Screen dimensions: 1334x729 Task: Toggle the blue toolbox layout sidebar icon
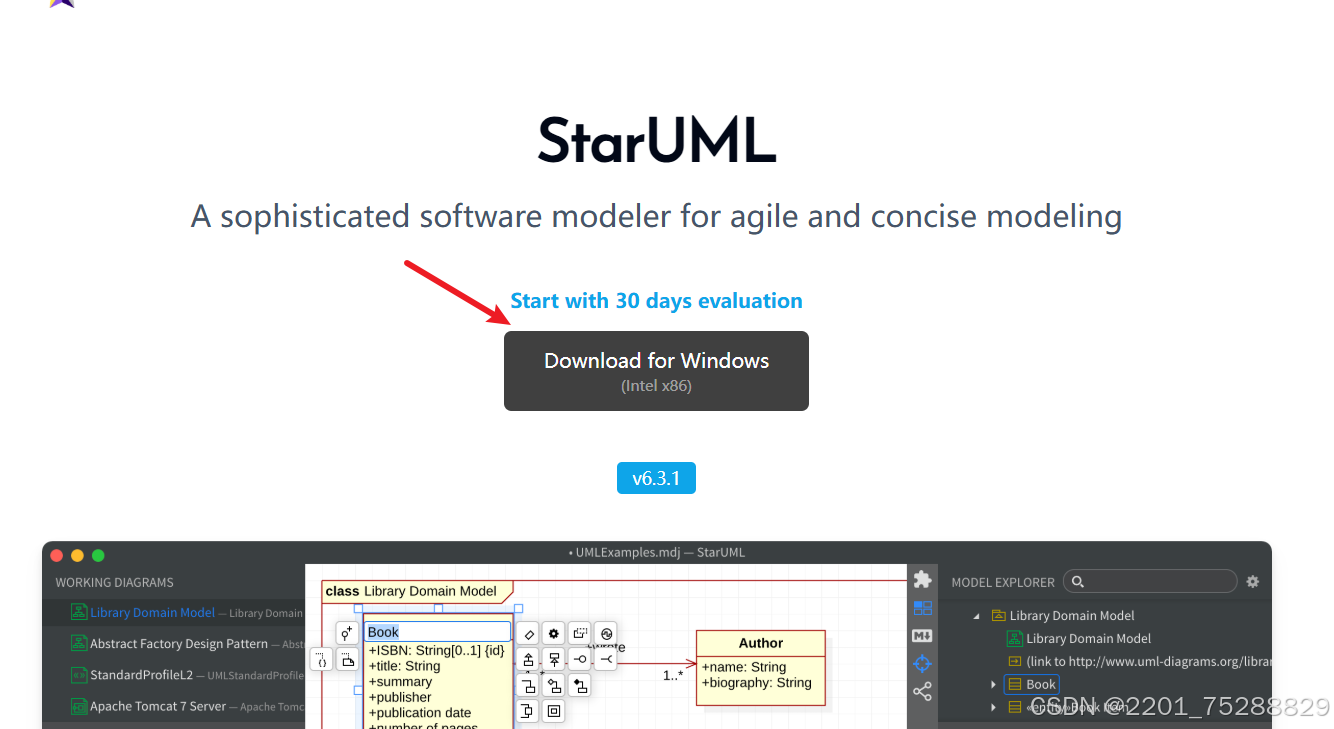[922, 608]
